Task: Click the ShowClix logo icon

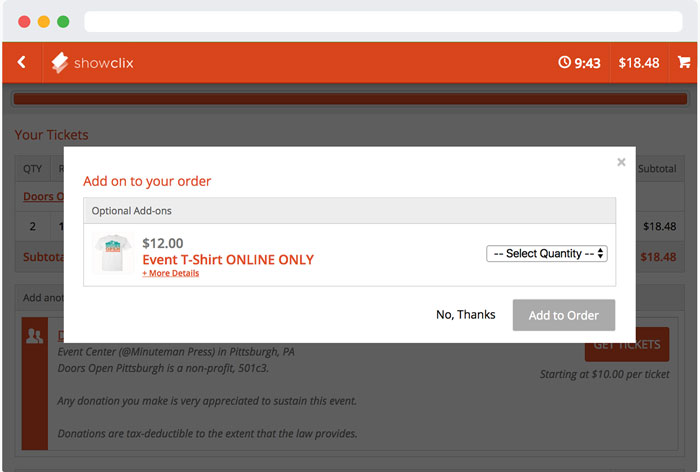Action: (x=61, y=63)
